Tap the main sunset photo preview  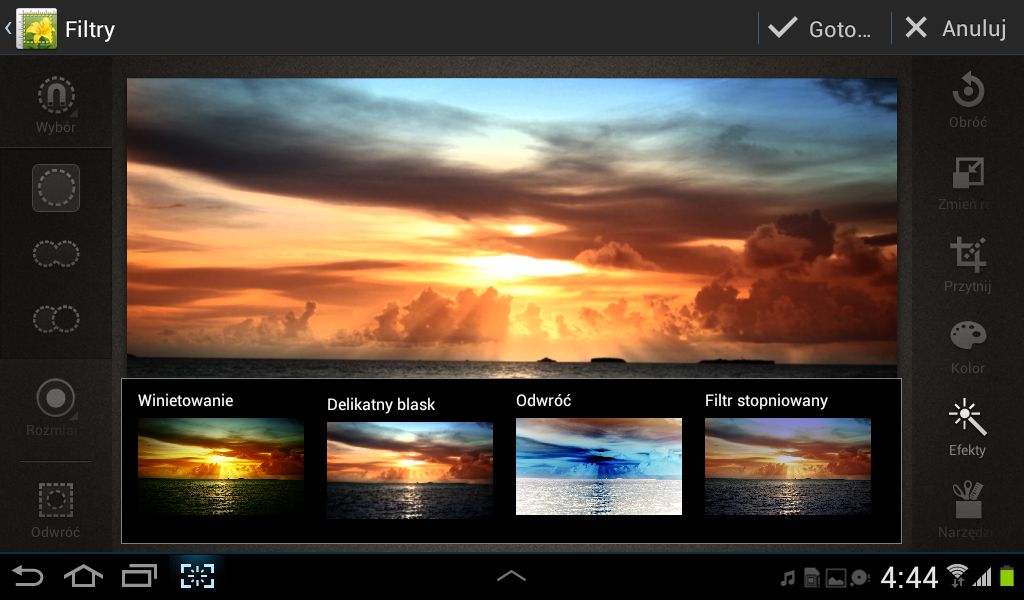click(x=511, y=228)
